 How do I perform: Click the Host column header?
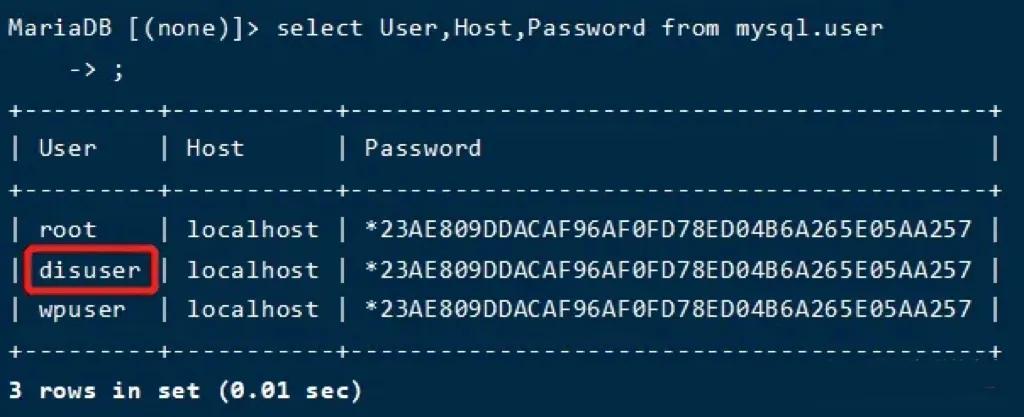tap(215, 149)
